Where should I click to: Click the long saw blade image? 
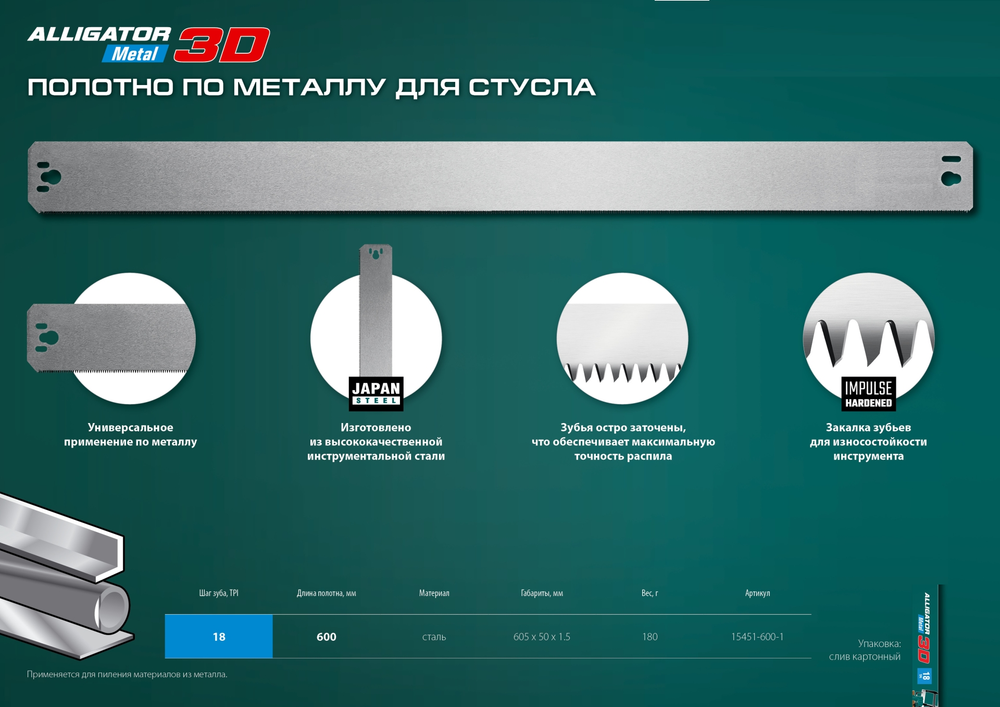[501, 177]
